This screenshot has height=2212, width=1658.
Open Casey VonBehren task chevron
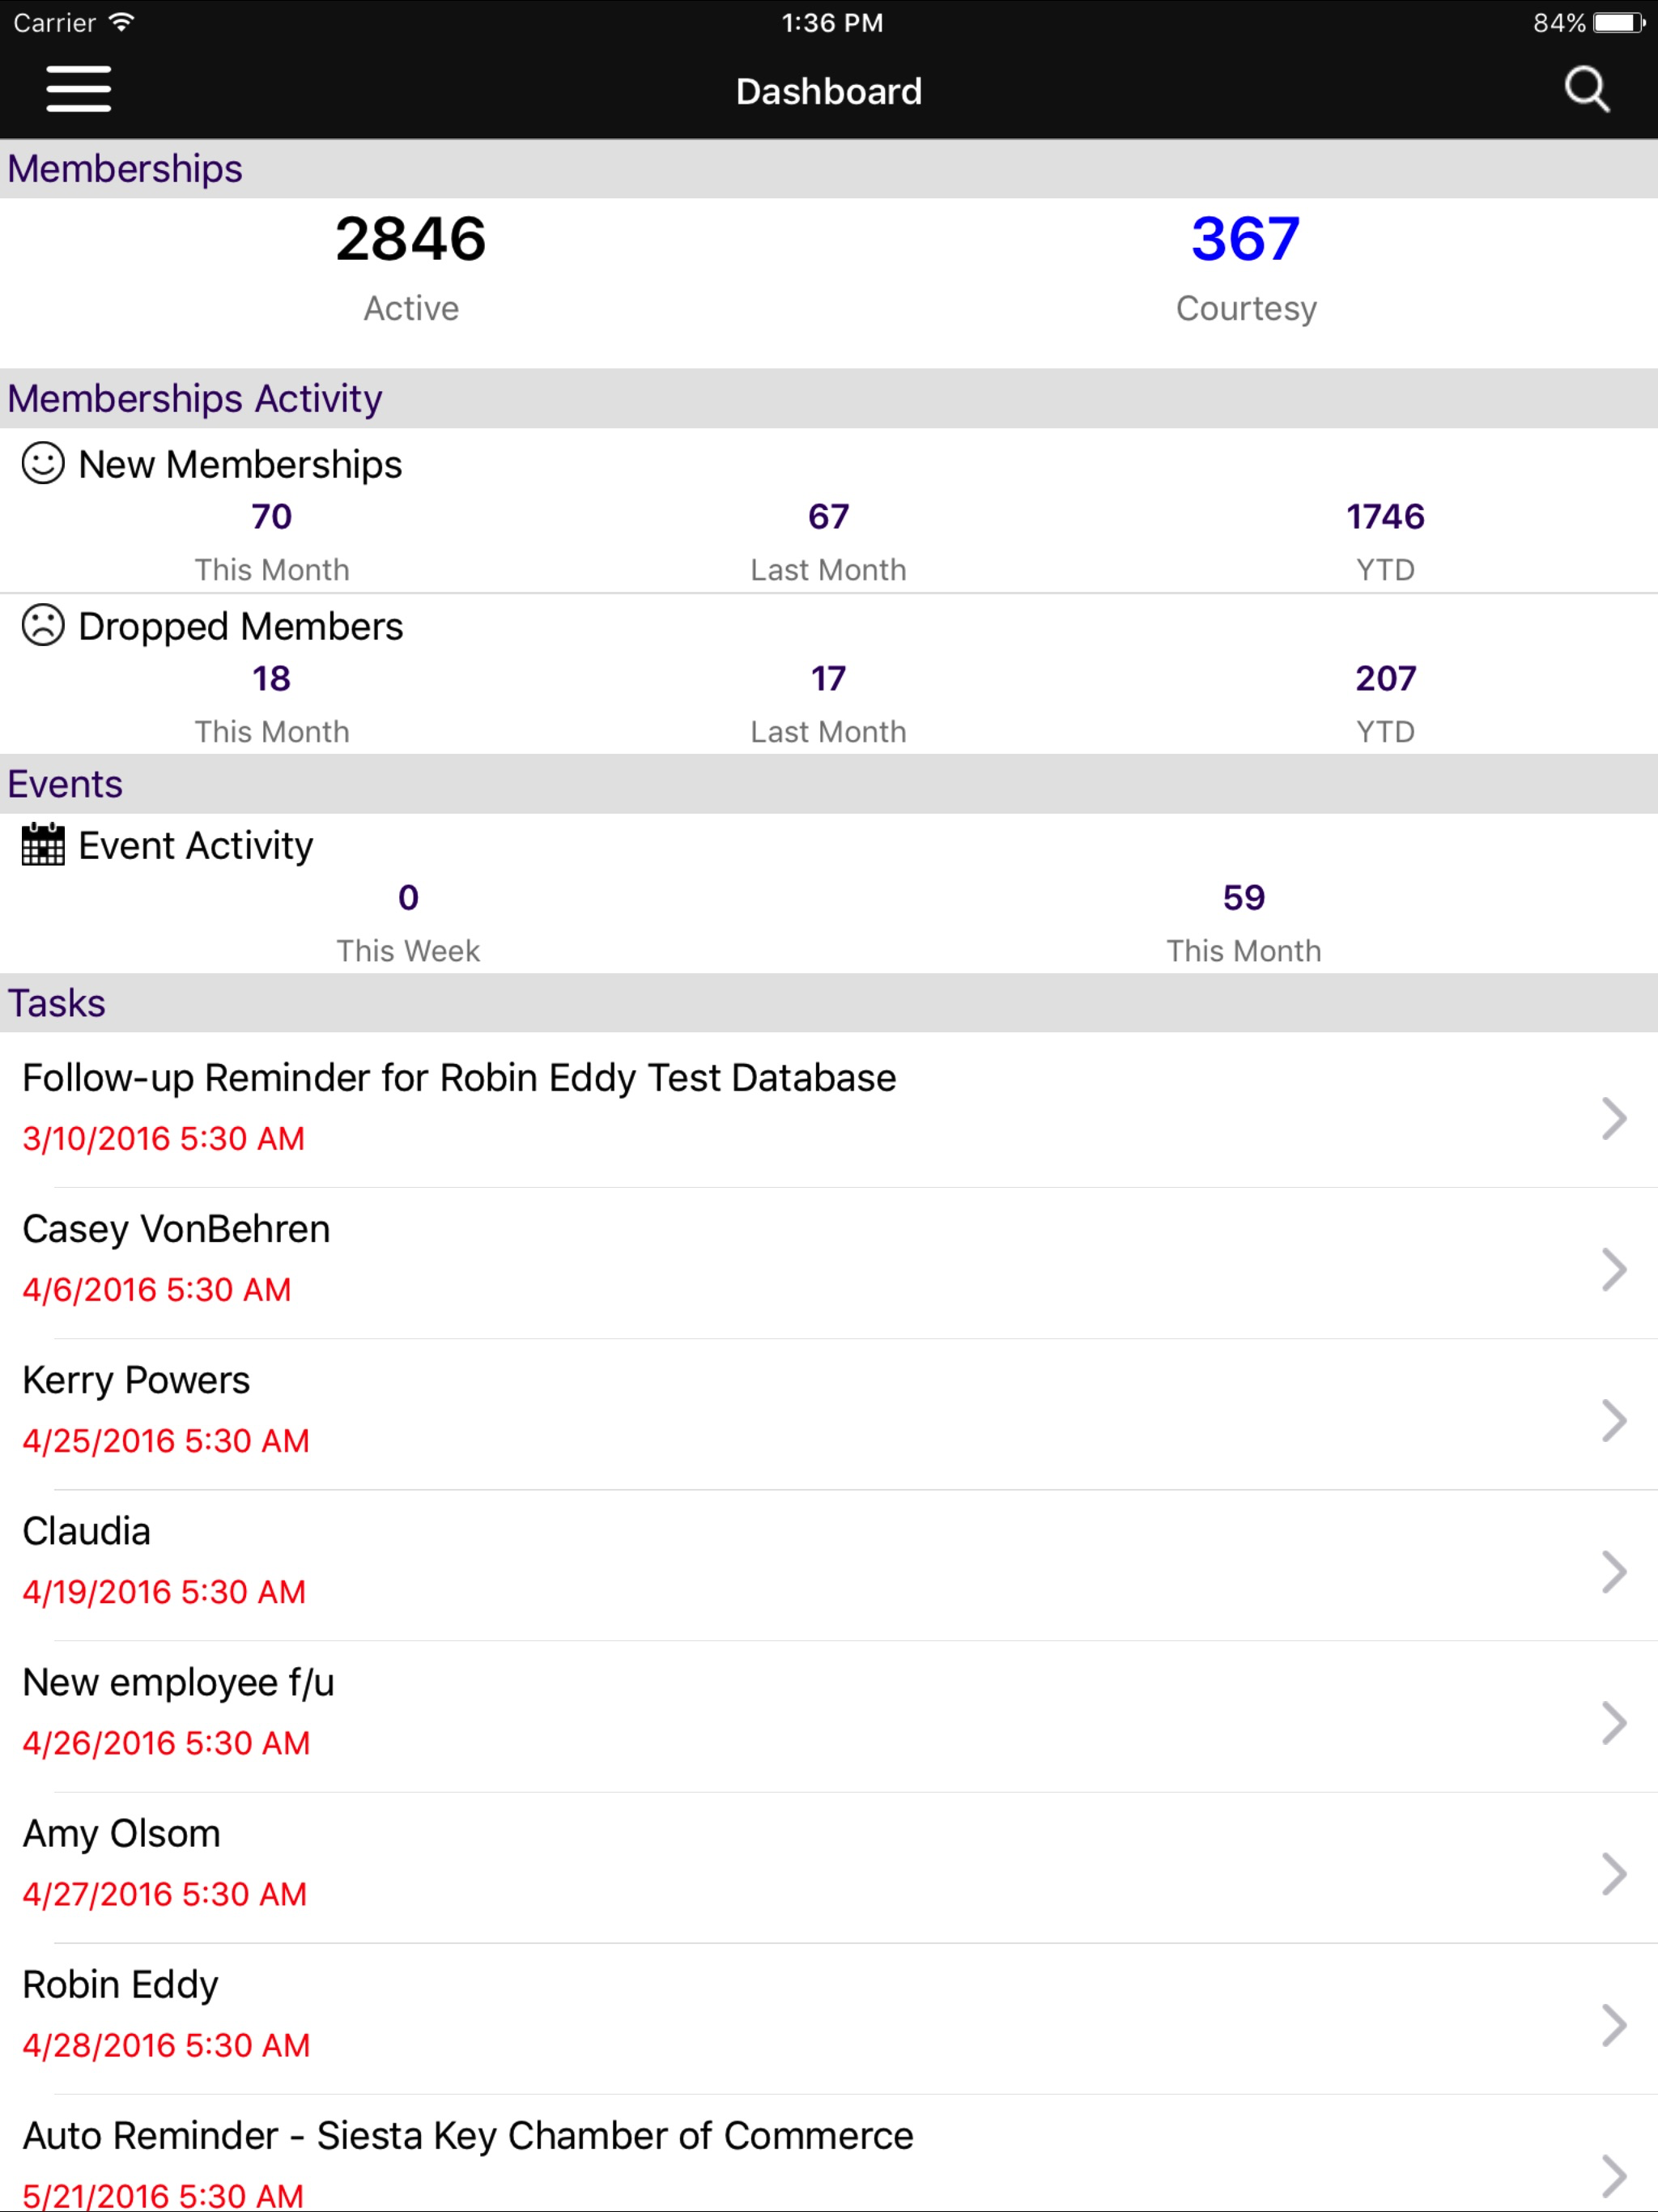tap(1613, 1270)
